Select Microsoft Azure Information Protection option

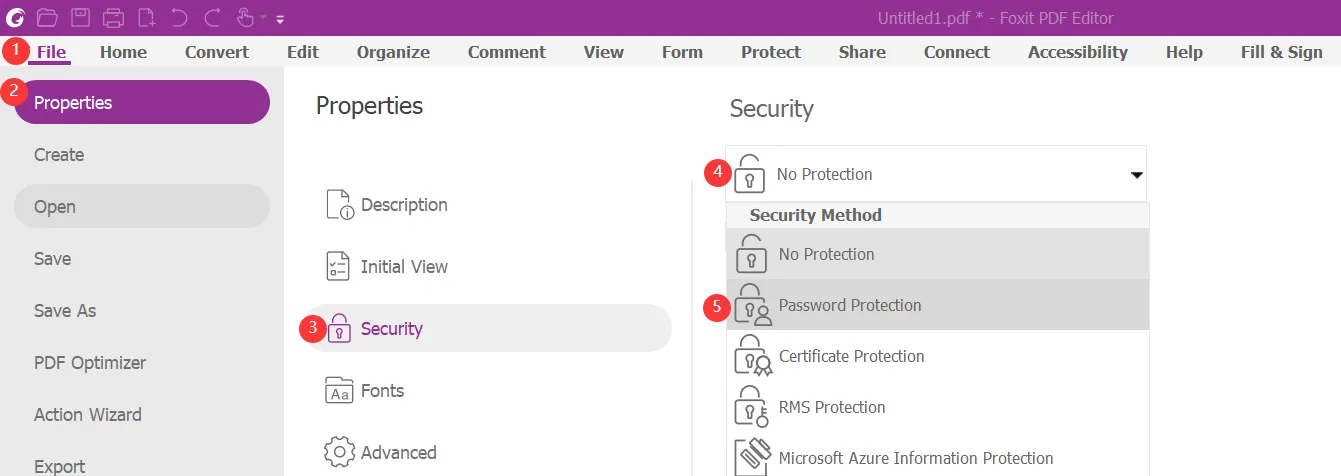915,458
